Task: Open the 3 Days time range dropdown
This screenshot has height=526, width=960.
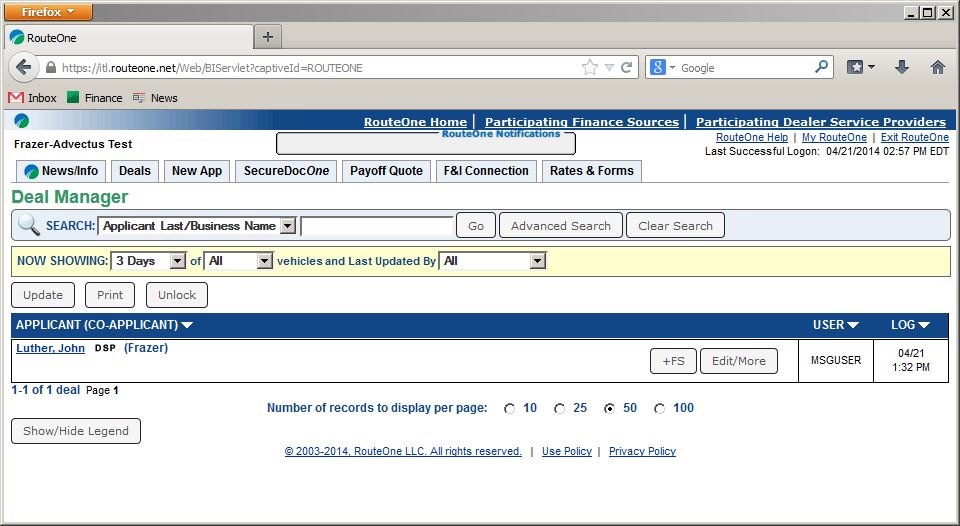Action: click(148, 261)
